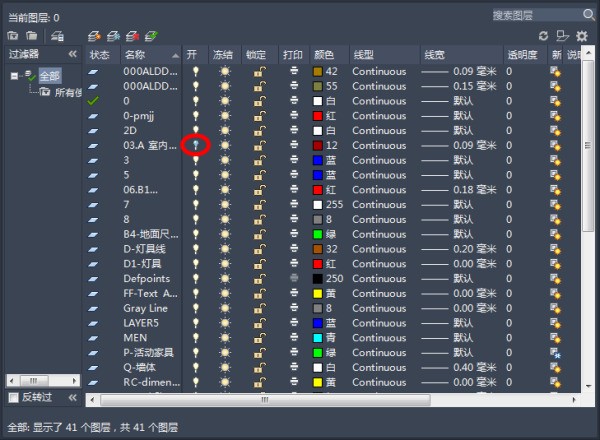Open red color swatch for 0-pmjj
Viewport: 600px width, 440px height.
click(318, 116)
